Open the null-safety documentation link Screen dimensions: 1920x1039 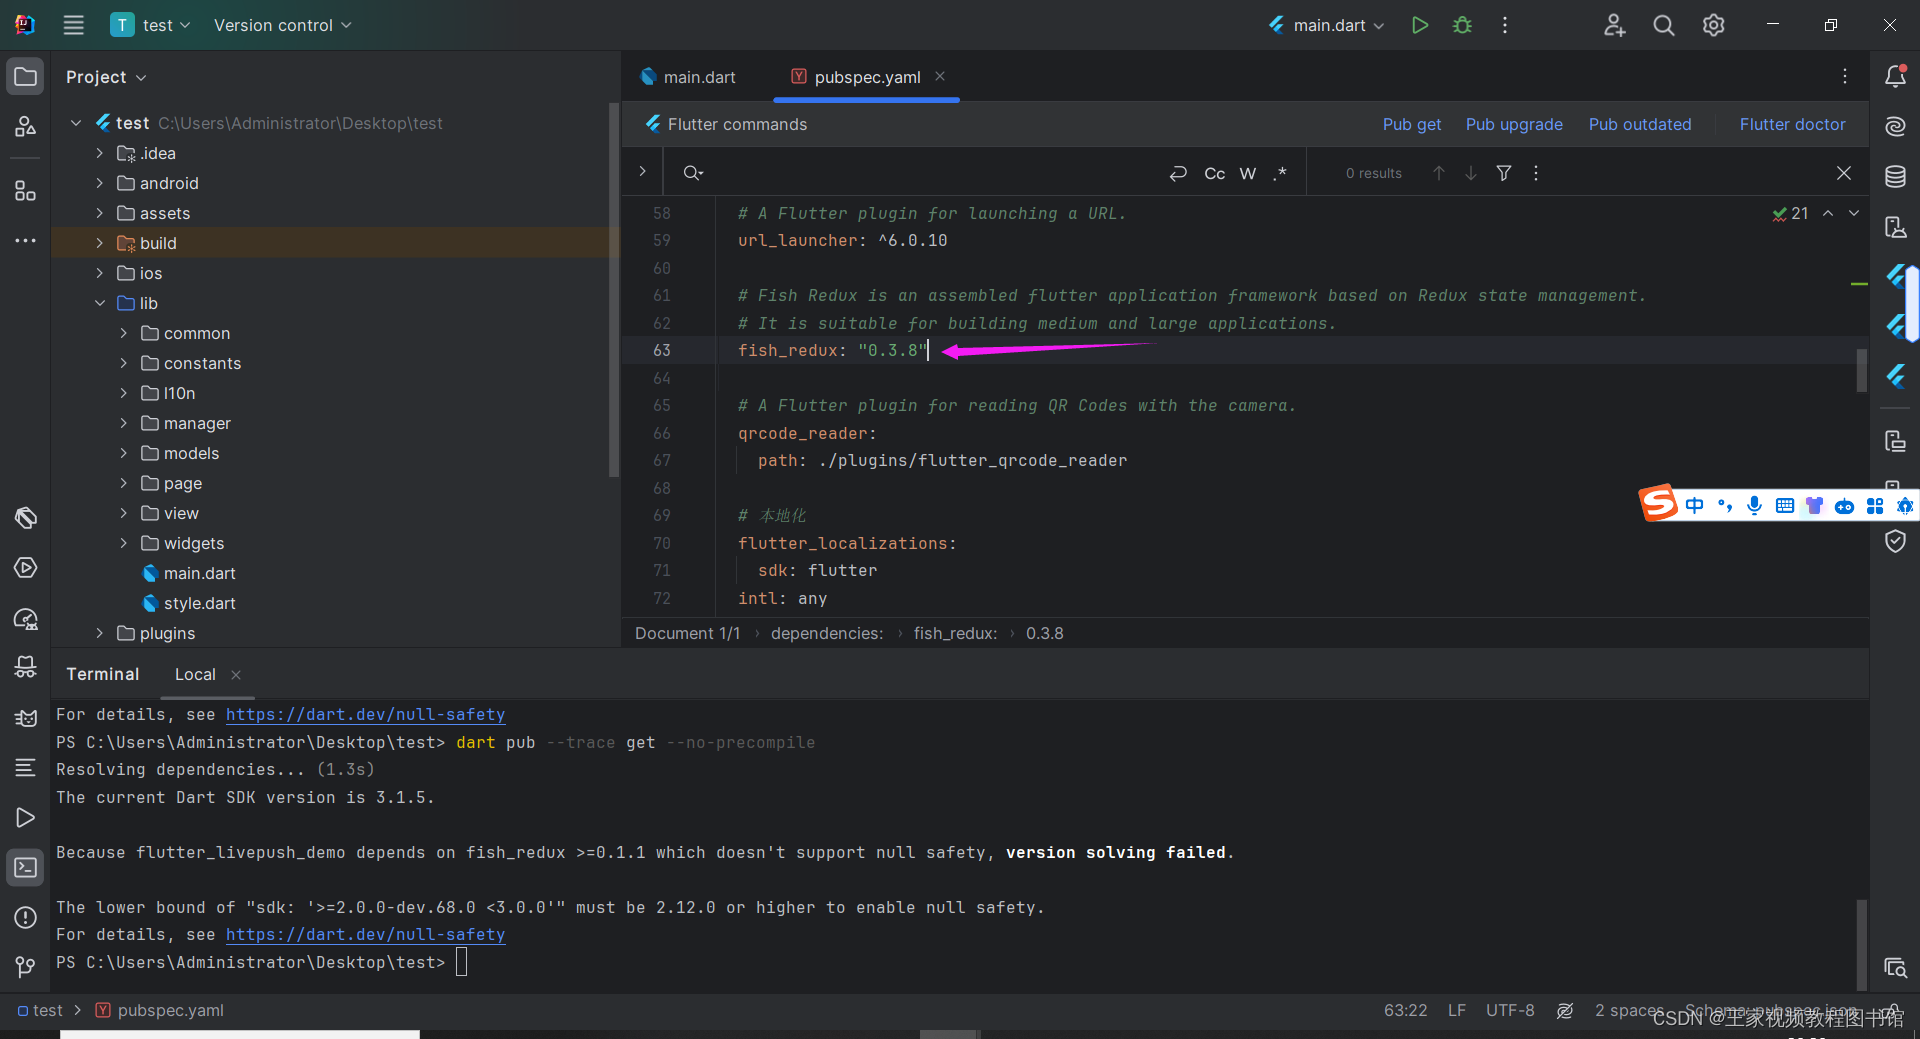pos(365,714)
